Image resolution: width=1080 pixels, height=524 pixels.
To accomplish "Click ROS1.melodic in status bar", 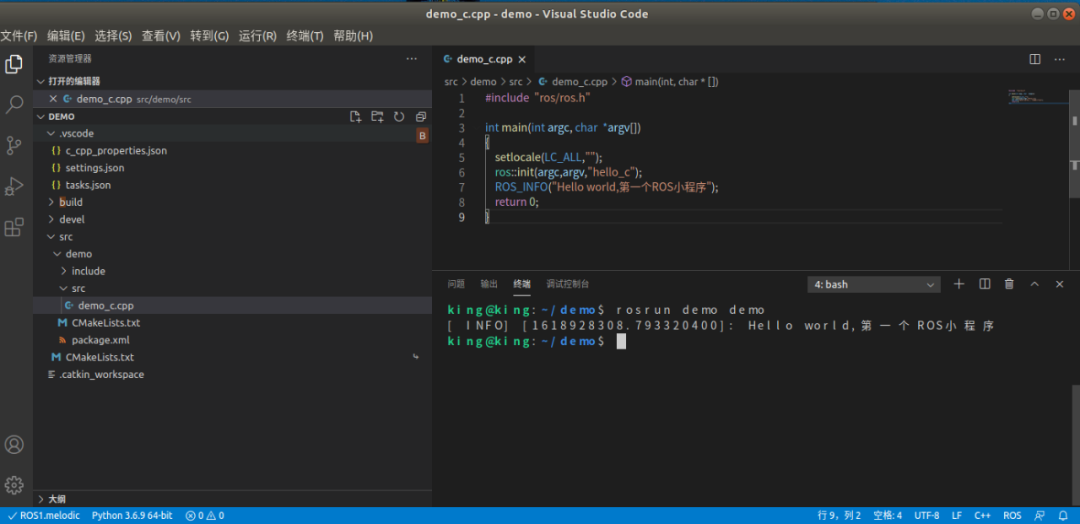I will (x=43, y=516).
